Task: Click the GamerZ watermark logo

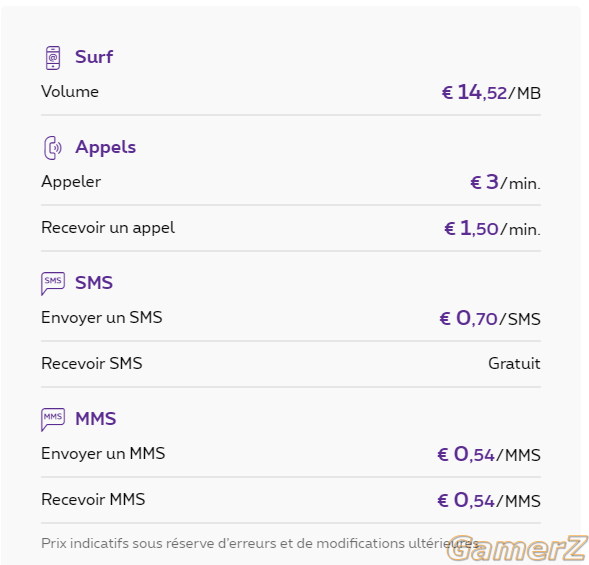Action: pos(517,548)
